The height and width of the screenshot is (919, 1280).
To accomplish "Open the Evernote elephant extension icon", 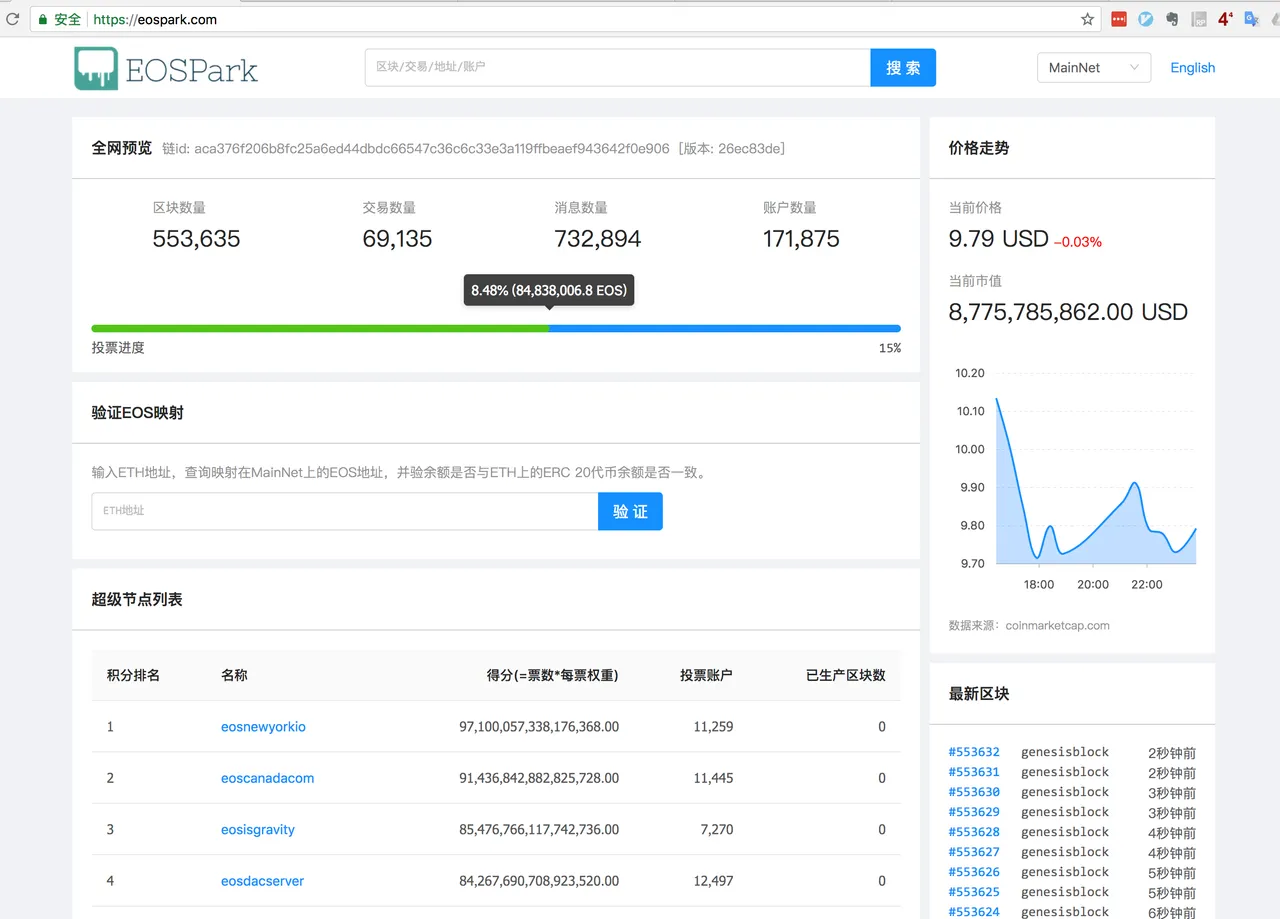I will click(1172, 19).
